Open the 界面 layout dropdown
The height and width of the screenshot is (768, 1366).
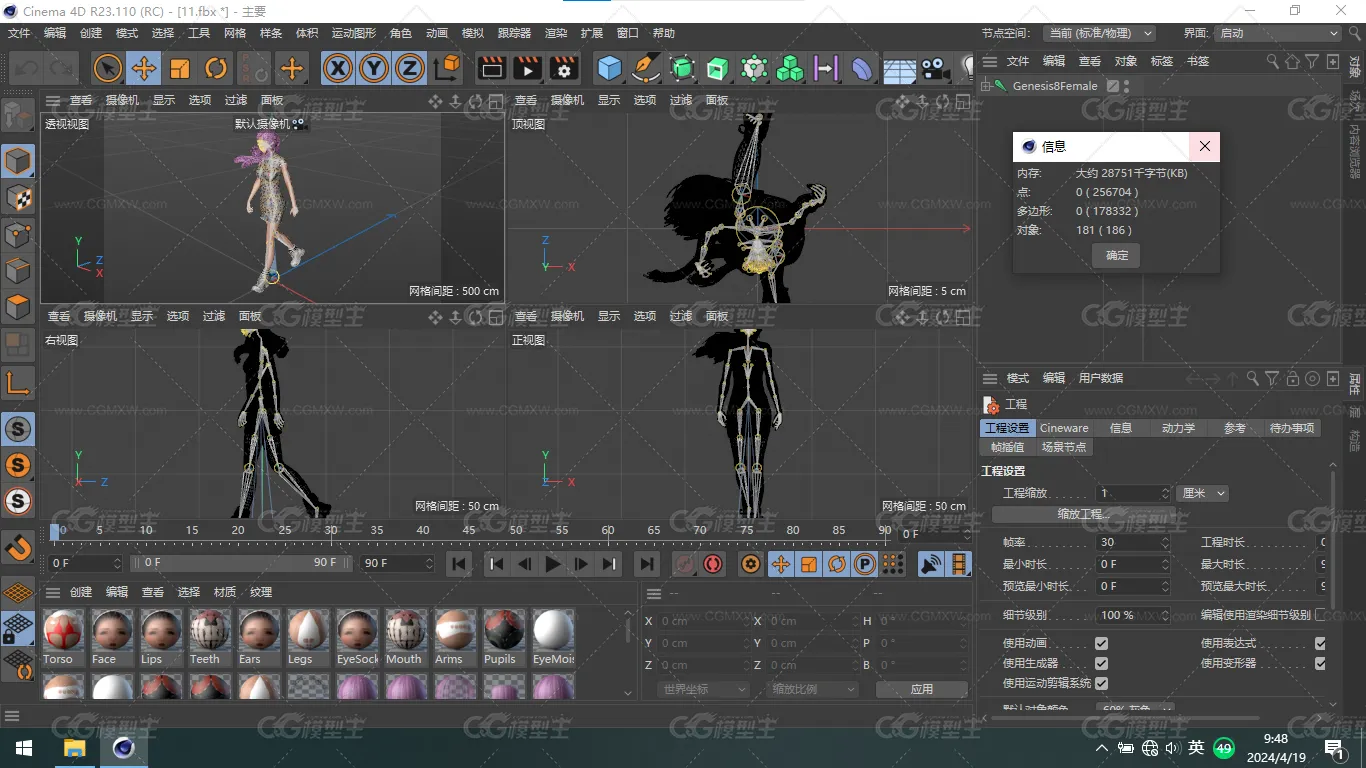coord(1277,33)
